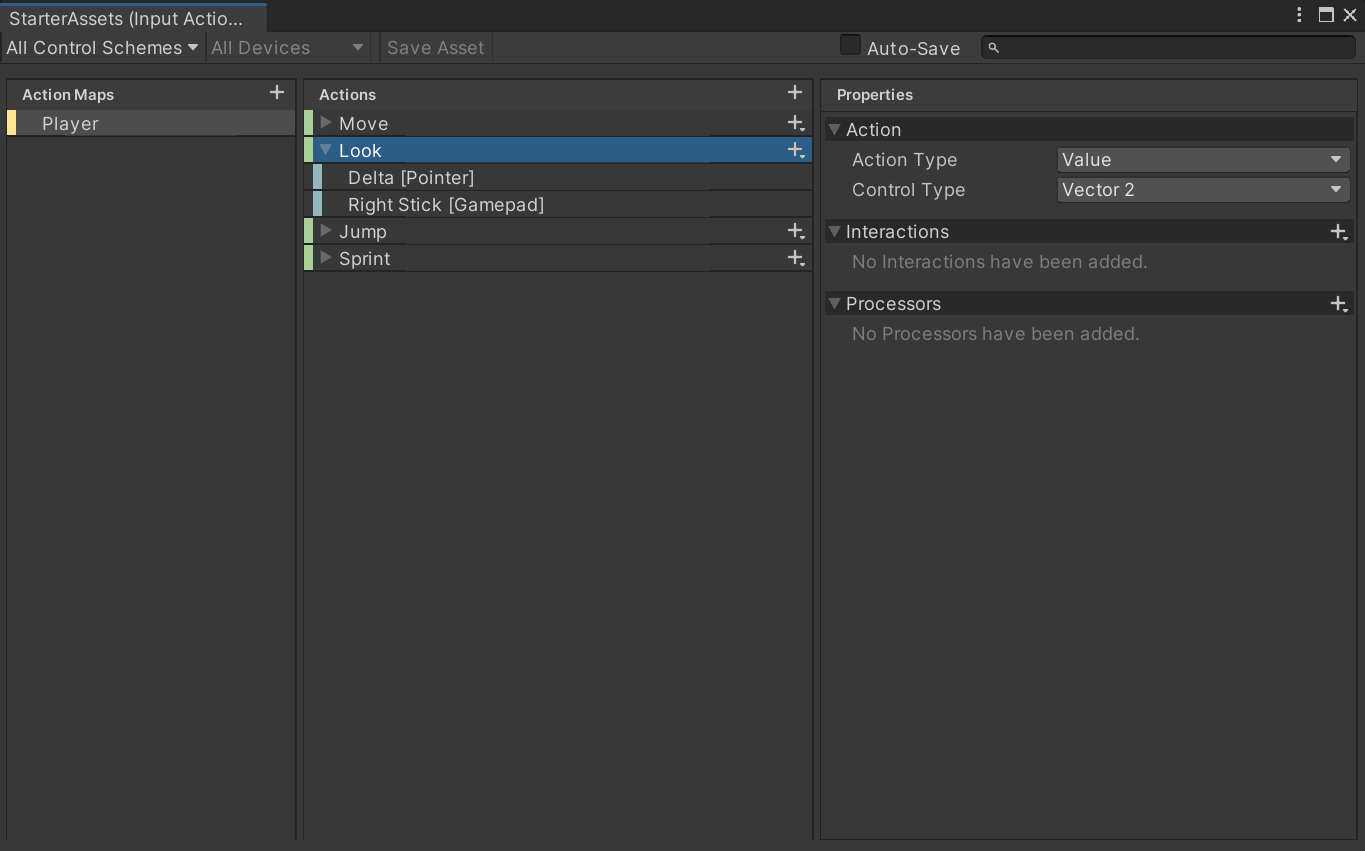The width and height of the screenshot is (1365, 851).
Task: Click the Action Maps panel header text
Action: click(68, 95)
